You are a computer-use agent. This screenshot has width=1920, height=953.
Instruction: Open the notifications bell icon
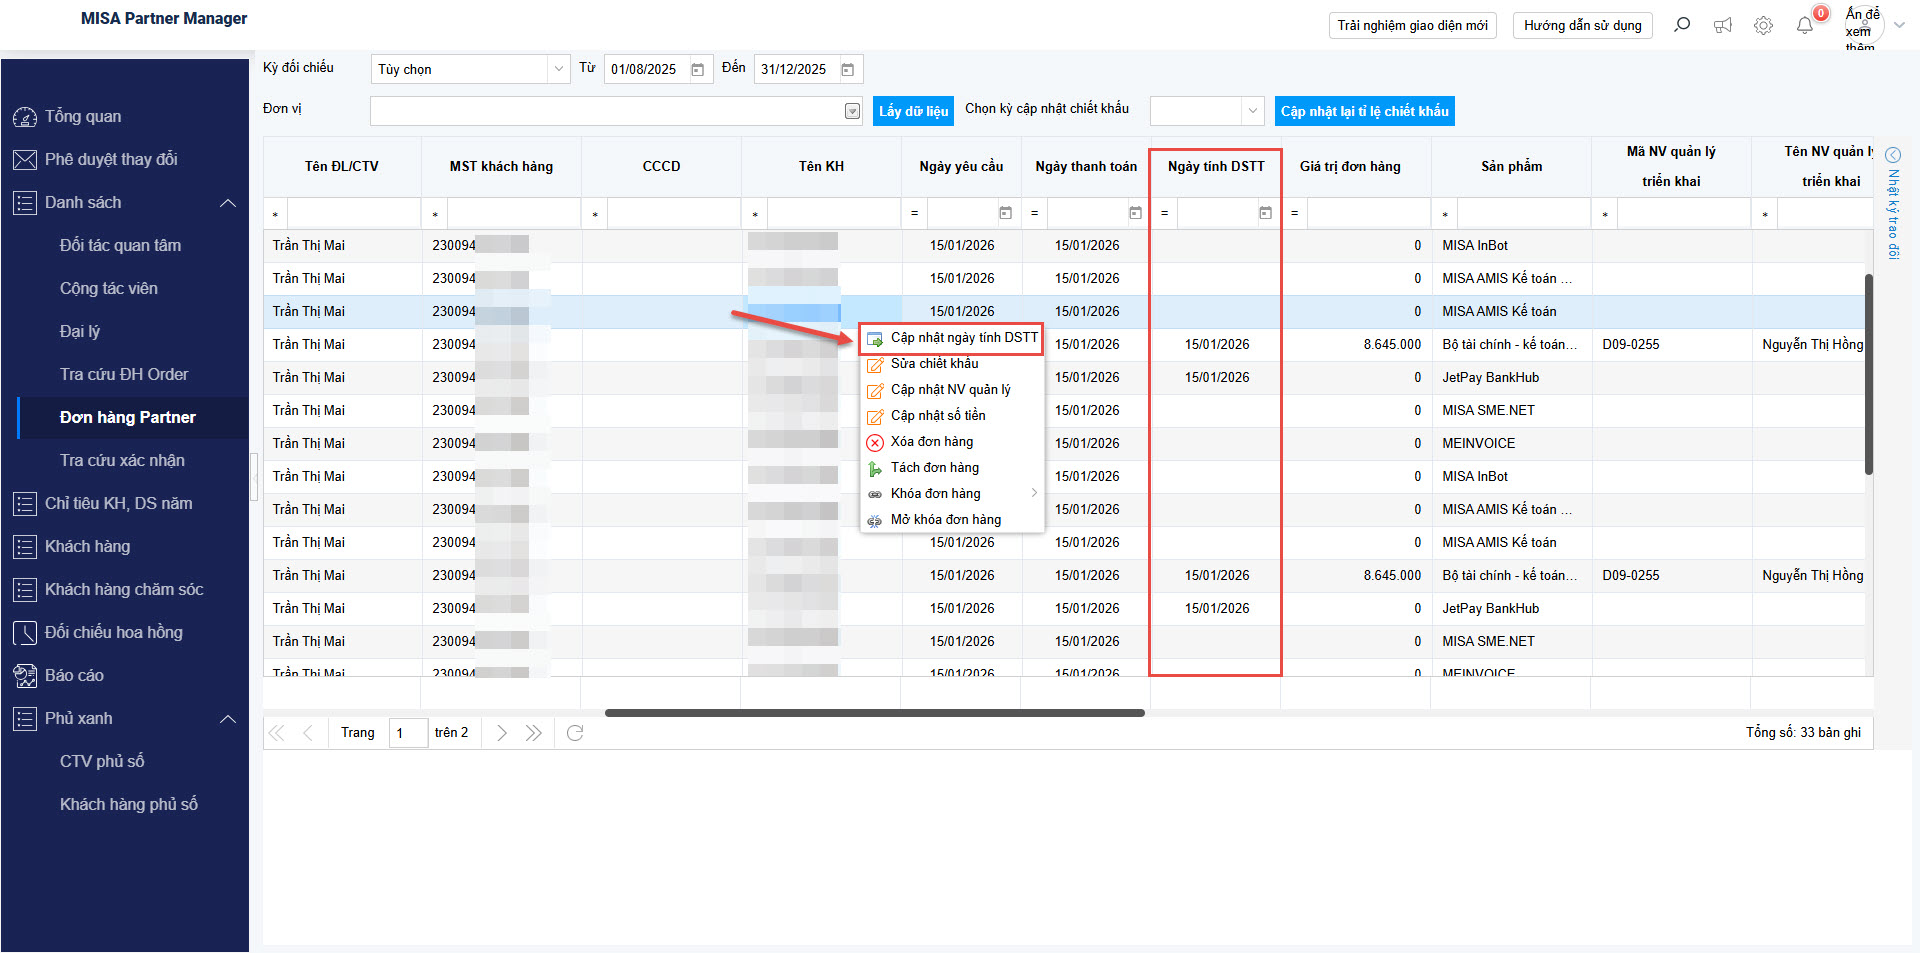(x=1804, y=25)
